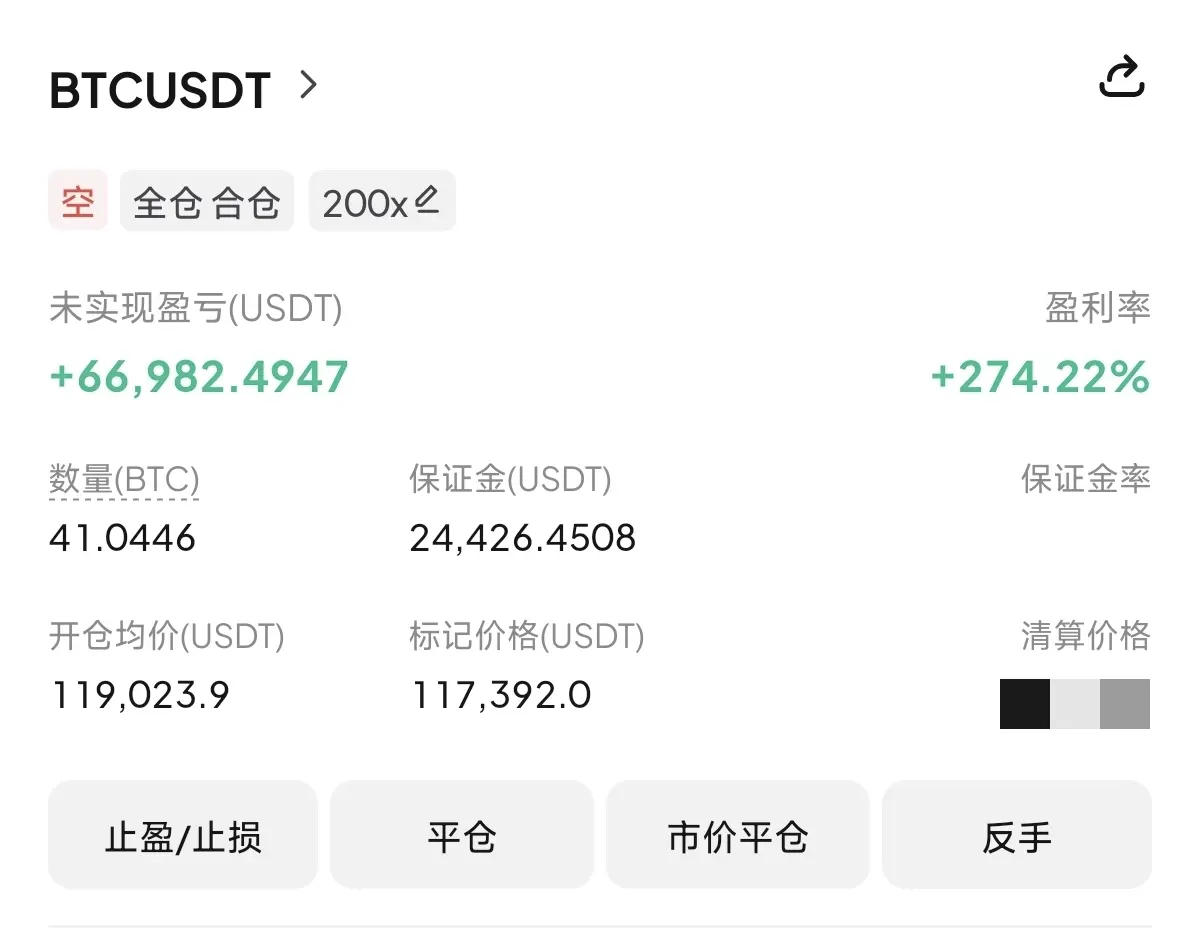Tap the share position icon

click(x=1121, y=78)
